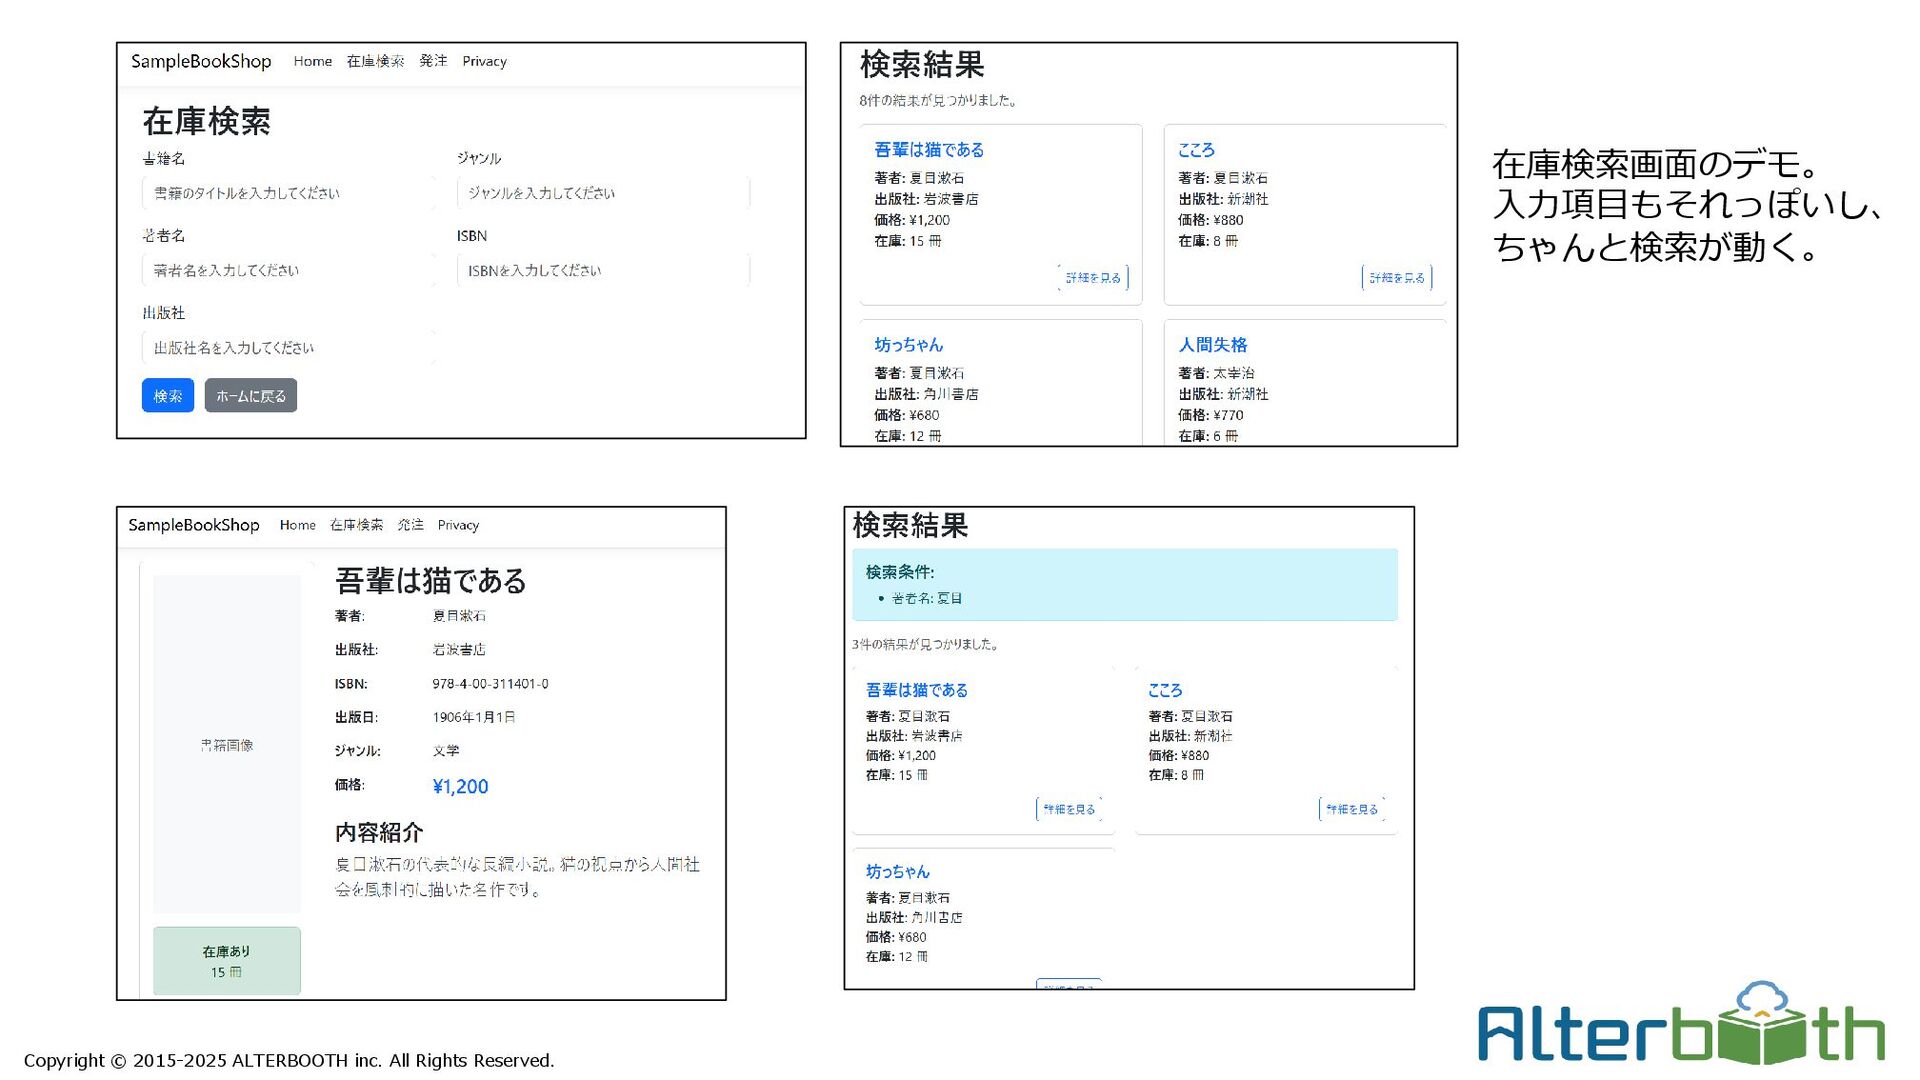Click 詳細を見る button on top こころ card
The height and width of the screenshot is (1080, 1920).
pyautogui.click(x=1396, y=278)
